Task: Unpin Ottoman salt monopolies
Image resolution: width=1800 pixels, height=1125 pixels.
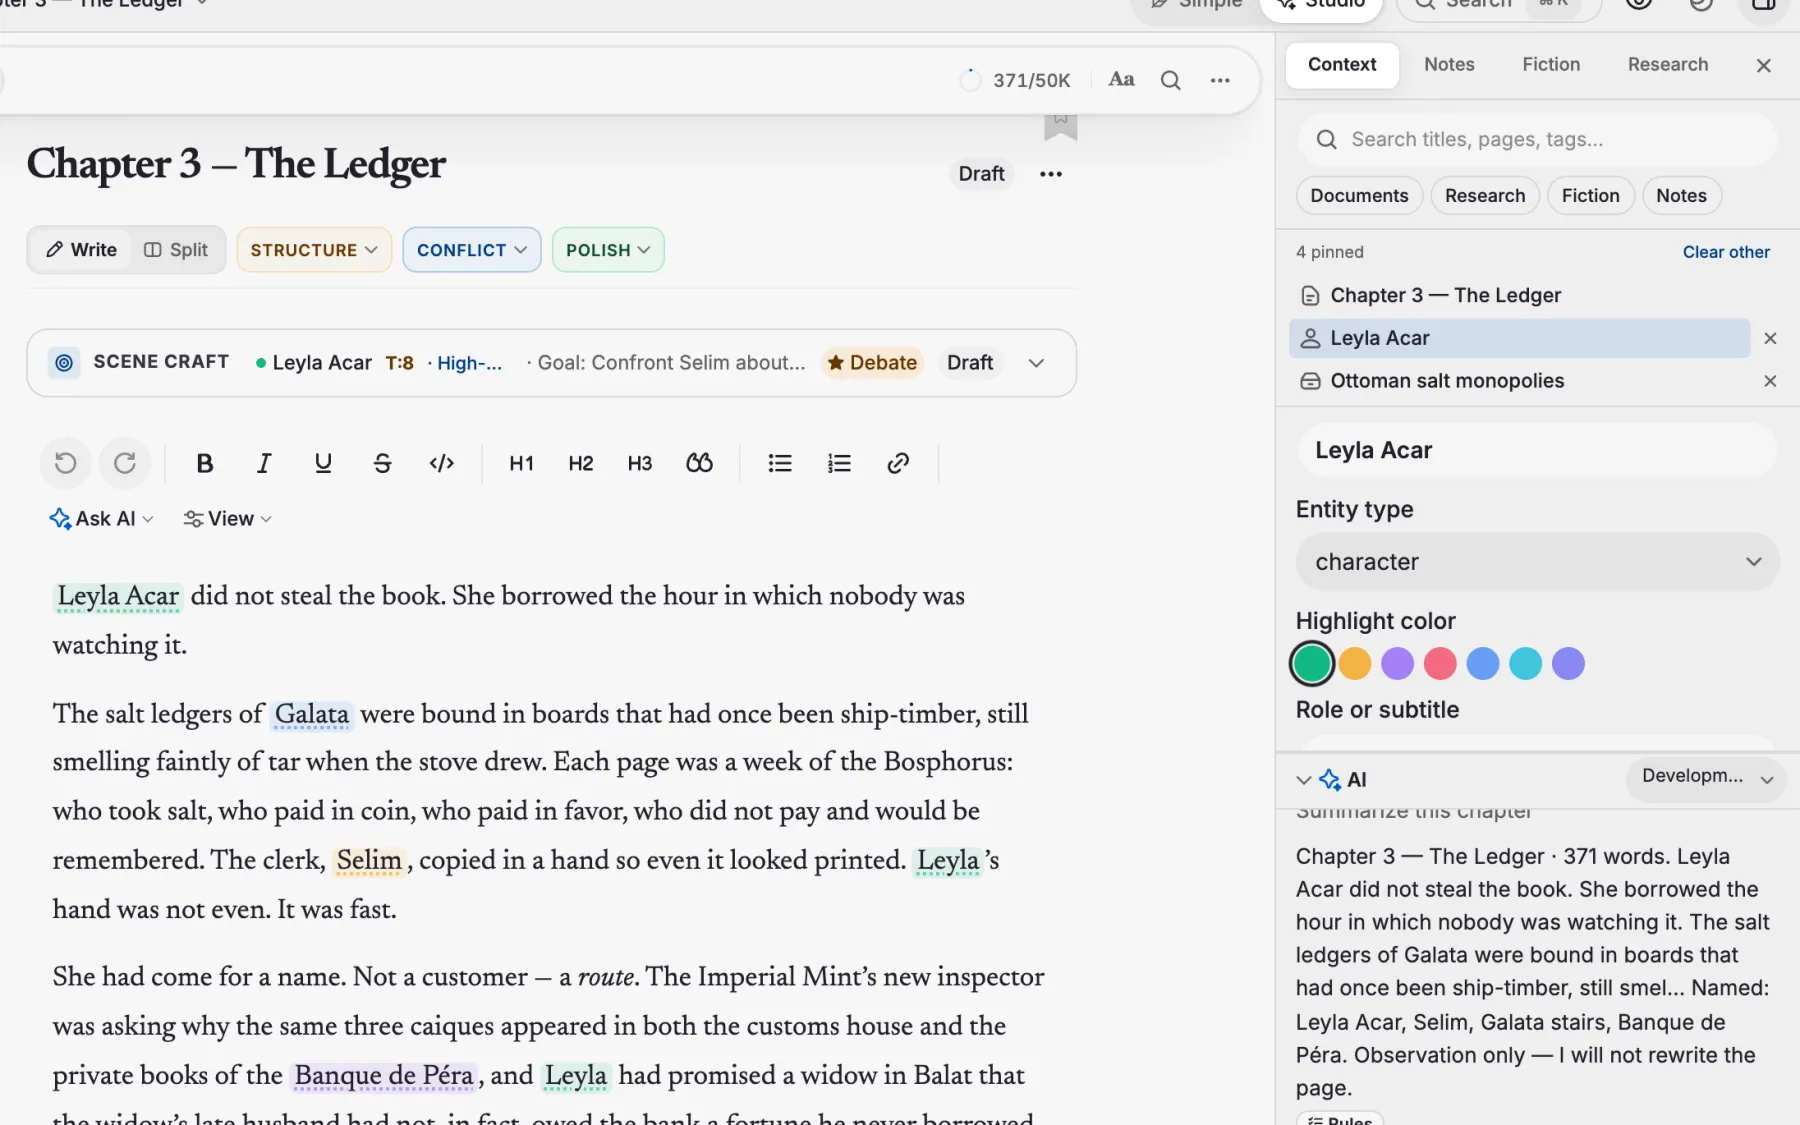Action: tap(1769, 381)
